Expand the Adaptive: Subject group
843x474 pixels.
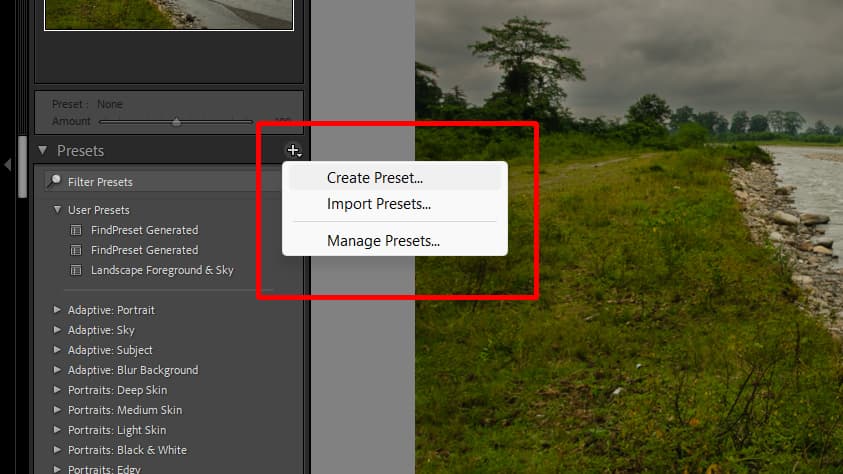pyautogui.click(x=57, y=349)
